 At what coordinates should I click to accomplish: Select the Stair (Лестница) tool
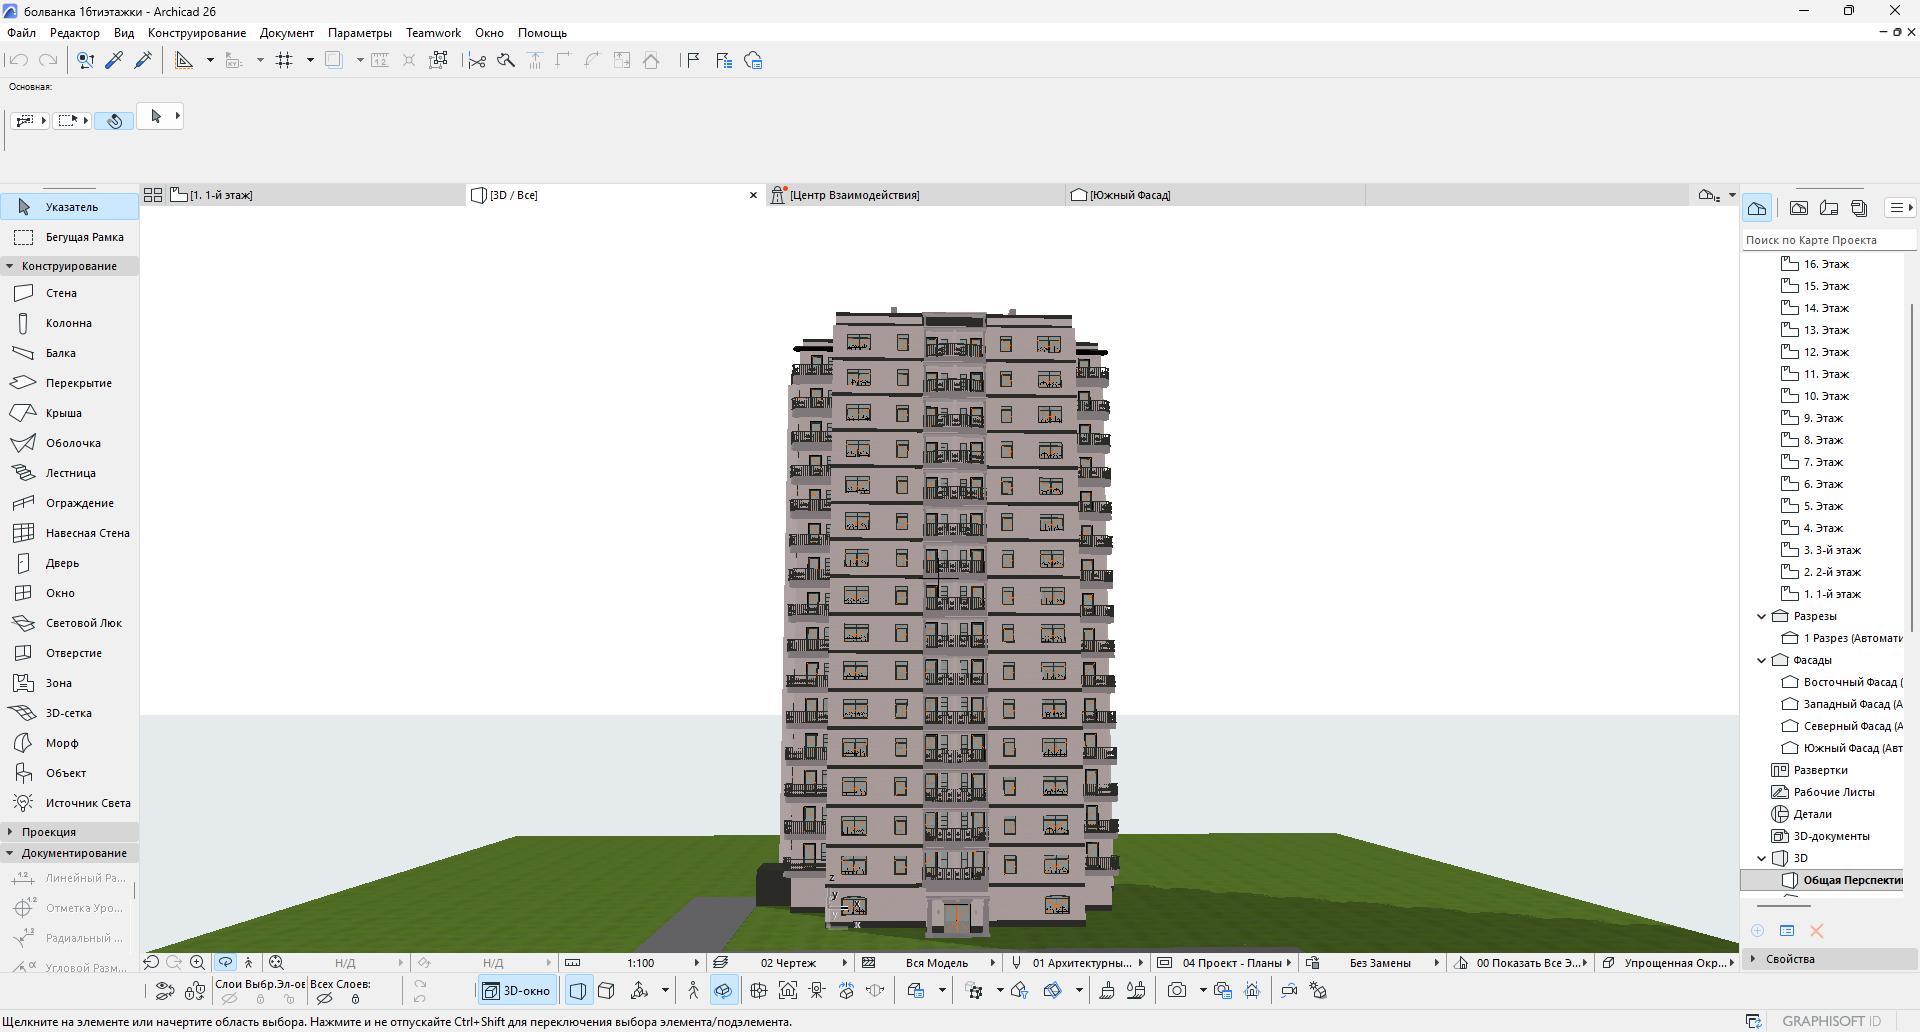(70, 473)
